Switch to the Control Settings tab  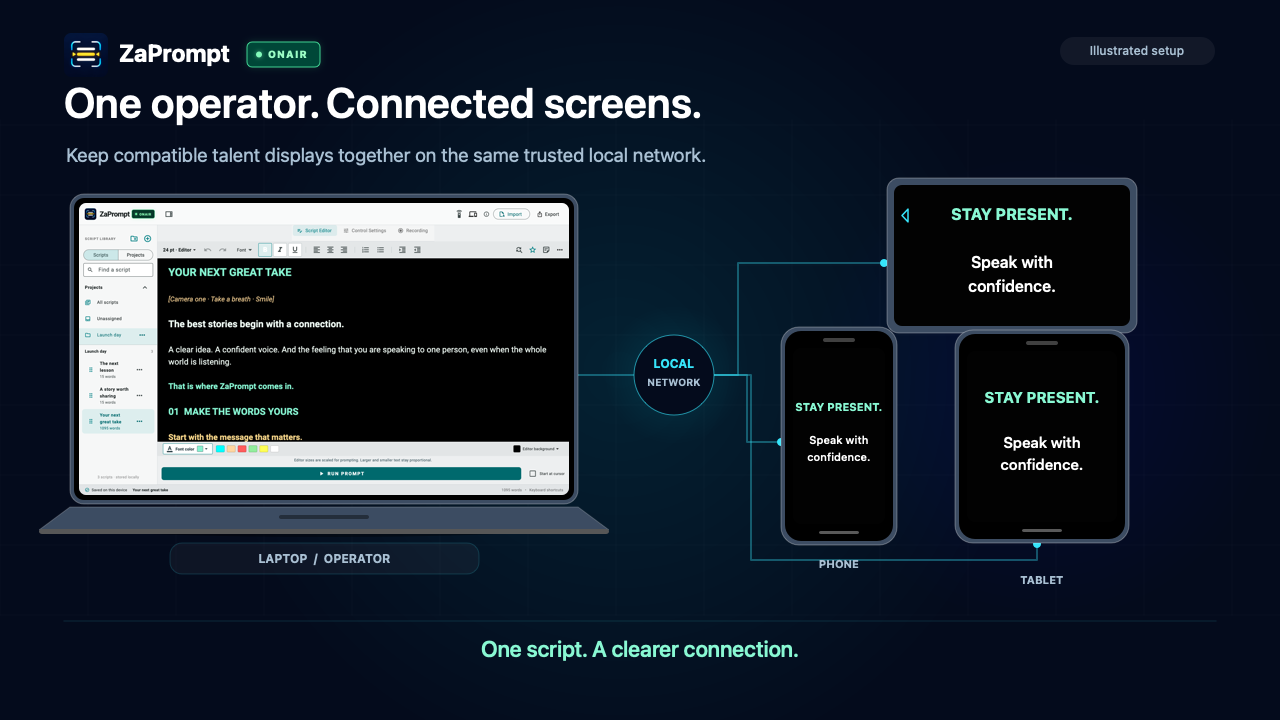365,230
